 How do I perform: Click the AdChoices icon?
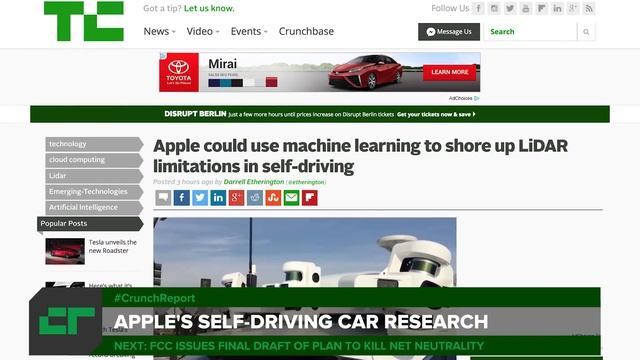coord(476,98)
